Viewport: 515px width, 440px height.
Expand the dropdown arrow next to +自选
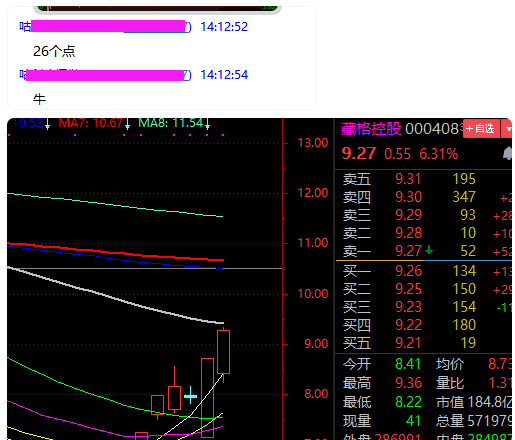[508, 129]
